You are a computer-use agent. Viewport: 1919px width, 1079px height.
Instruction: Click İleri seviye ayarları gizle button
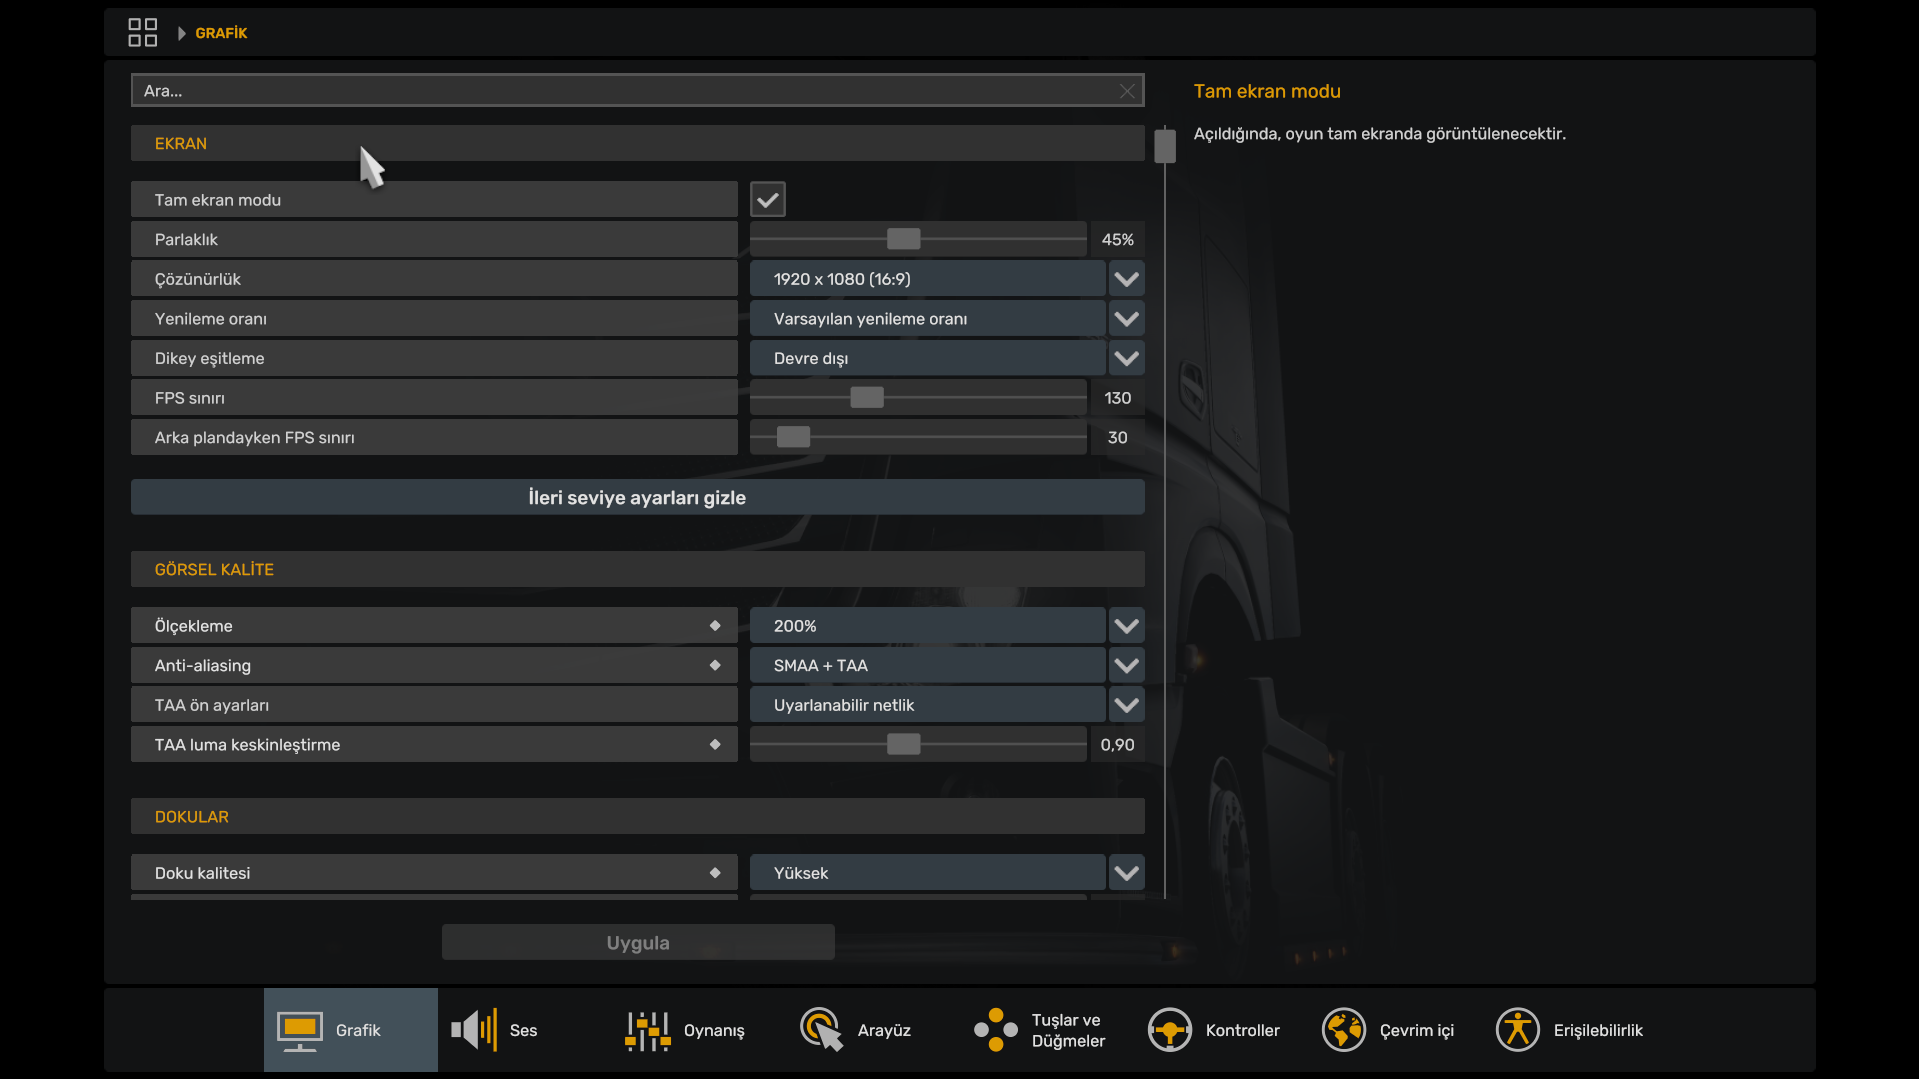[x=637, y=497]
